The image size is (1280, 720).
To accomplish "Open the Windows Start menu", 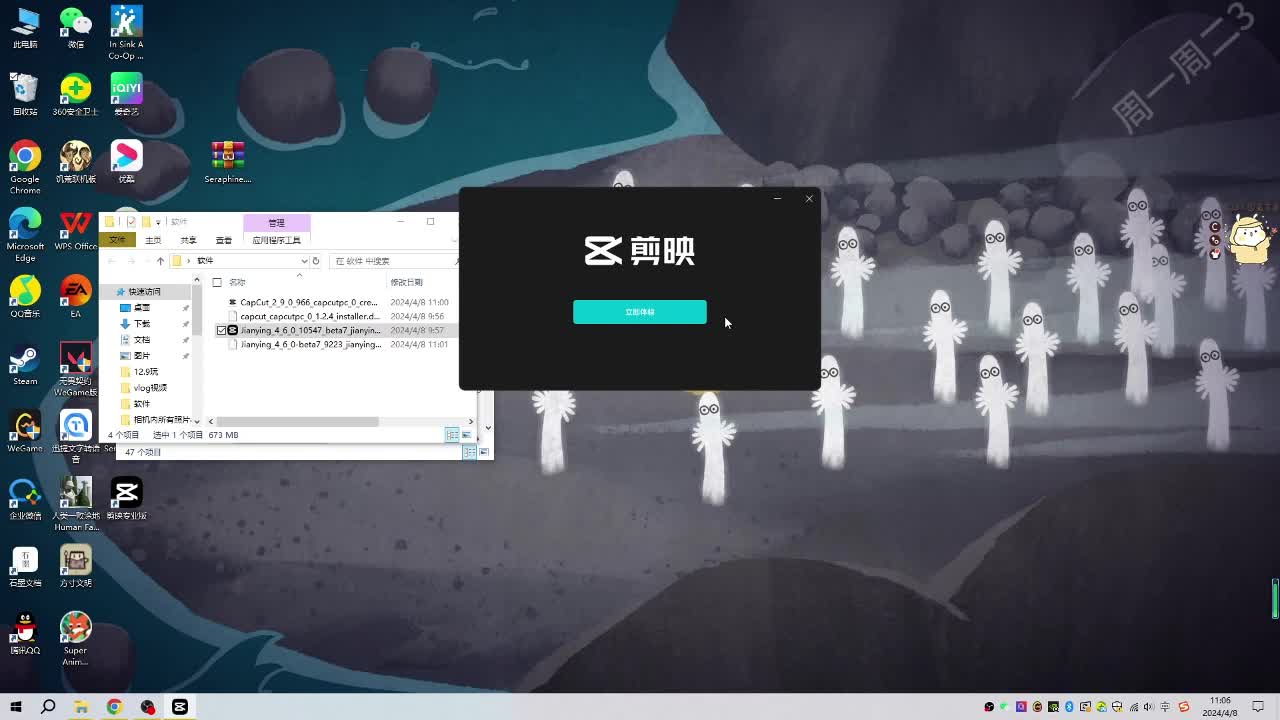I will tap(15, 707).
